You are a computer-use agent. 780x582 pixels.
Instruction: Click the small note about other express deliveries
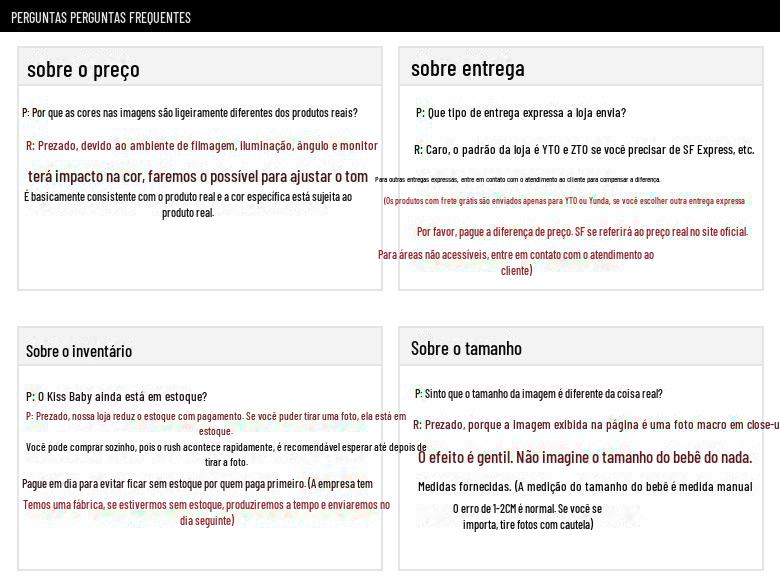coord(517,180)
